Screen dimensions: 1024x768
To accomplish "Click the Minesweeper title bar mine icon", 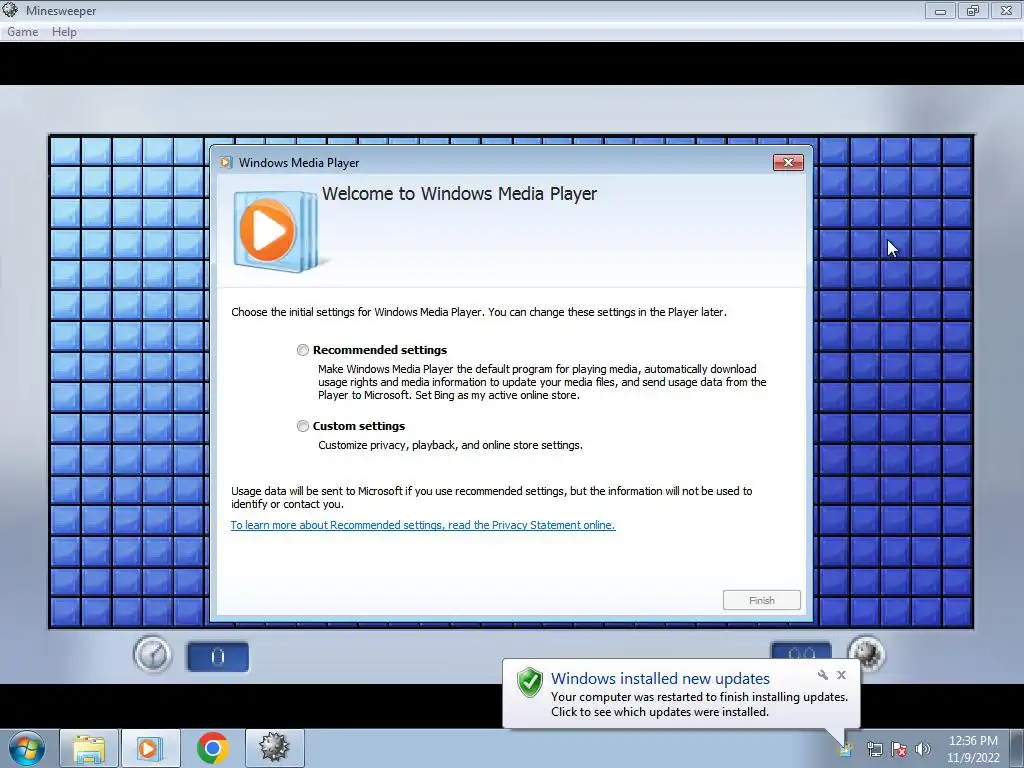I will point(10,10).
